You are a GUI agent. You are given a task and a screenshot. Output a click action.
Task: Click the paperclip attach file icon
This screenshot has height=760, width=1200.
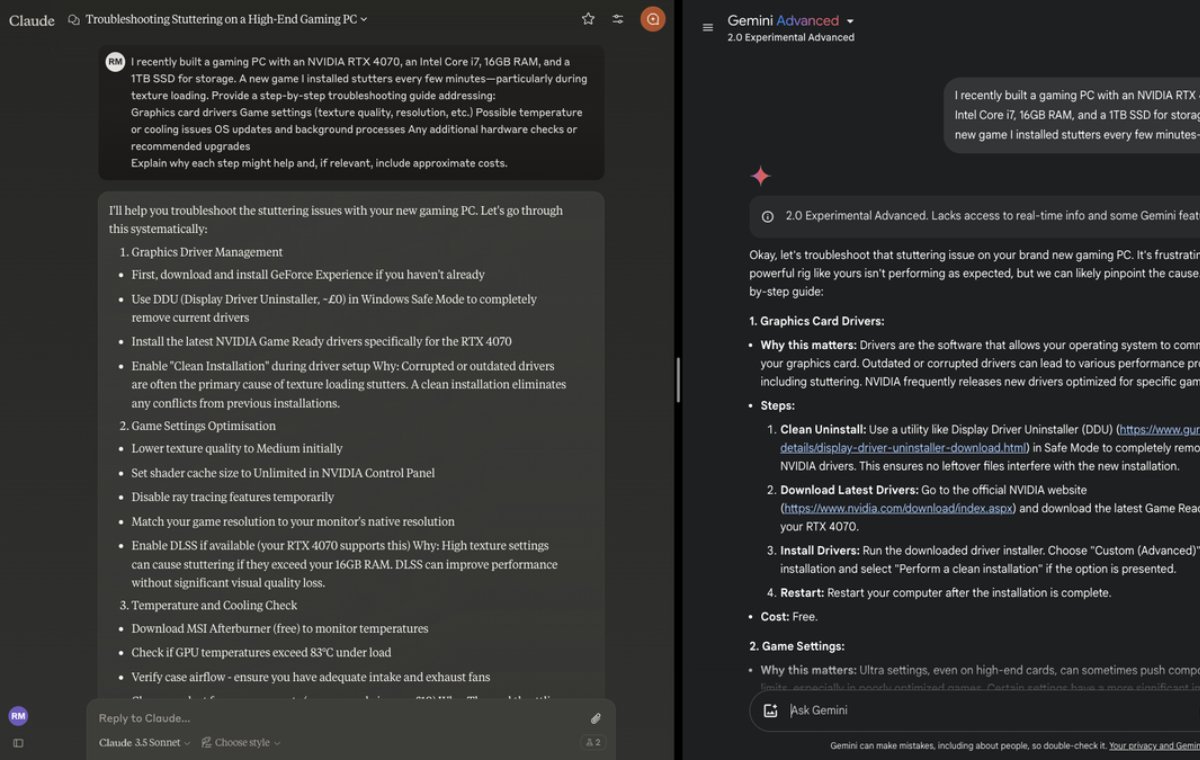(595, 718)
